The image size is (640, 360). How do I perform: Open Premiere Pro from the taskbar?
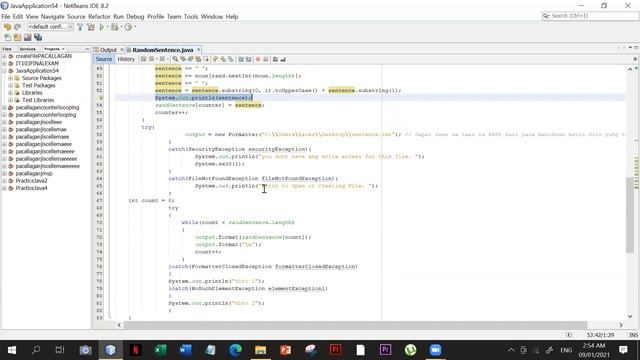pyautogui.click(x=385, y=350)
